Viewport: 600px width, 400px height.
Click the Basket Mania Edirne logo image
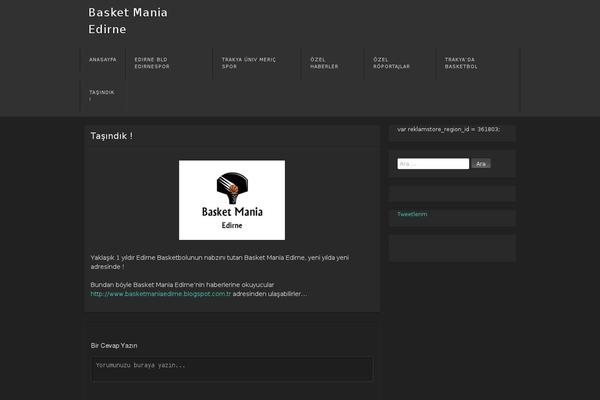coord(232,200)
